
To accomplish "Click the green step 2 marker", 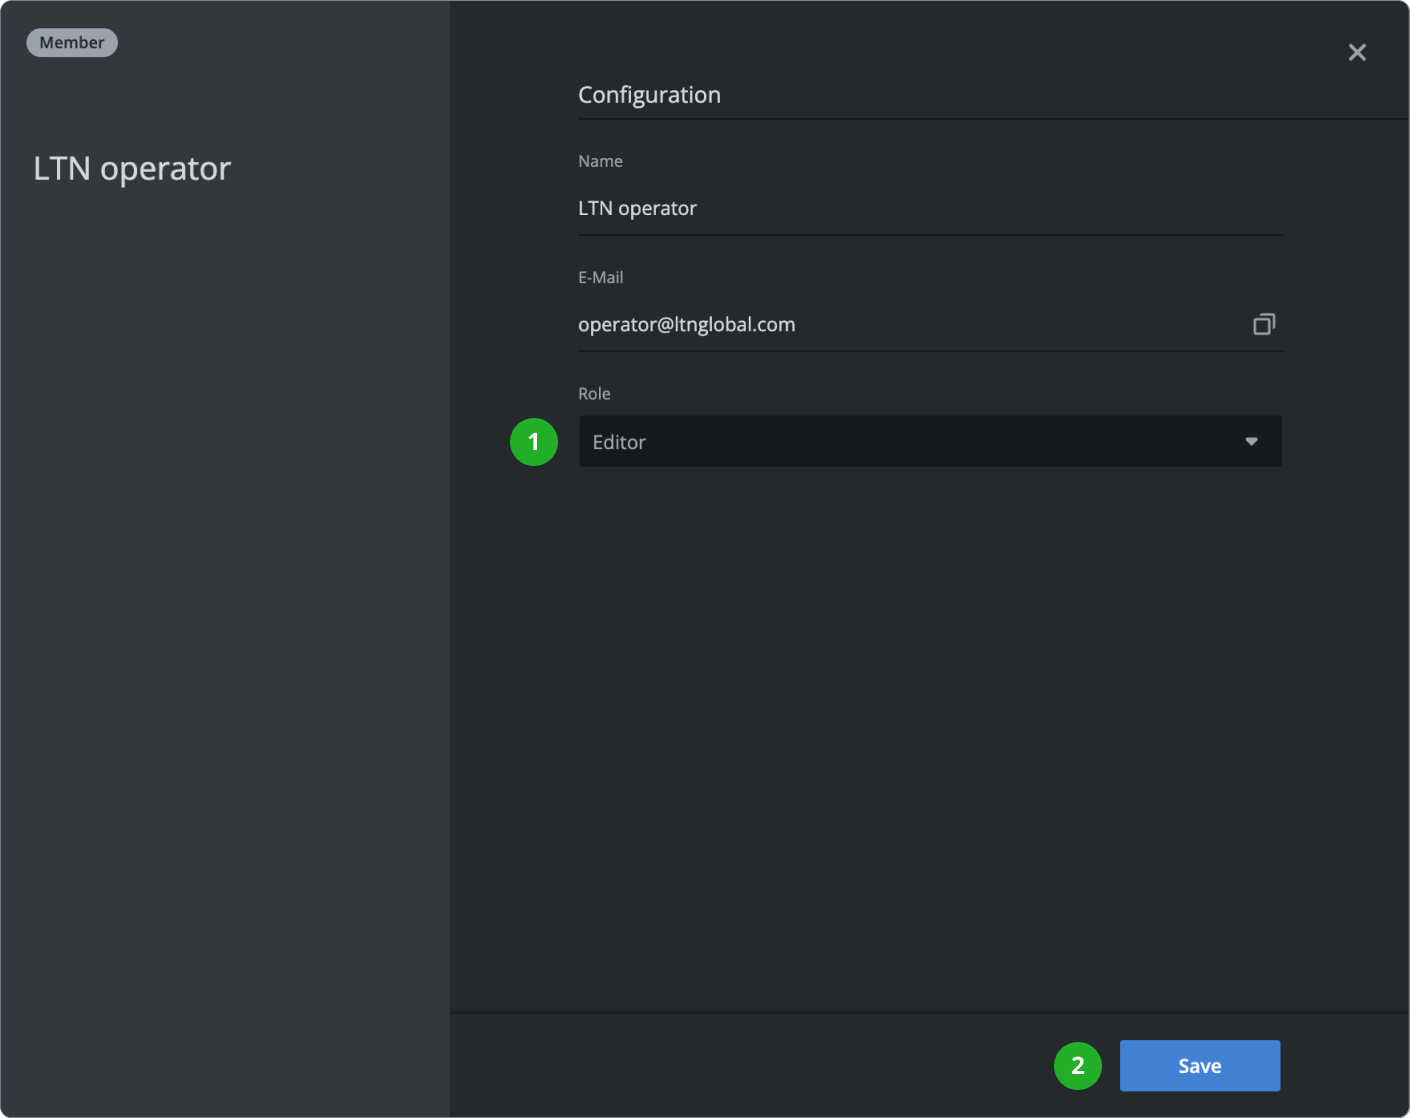I will 1078,1066.
